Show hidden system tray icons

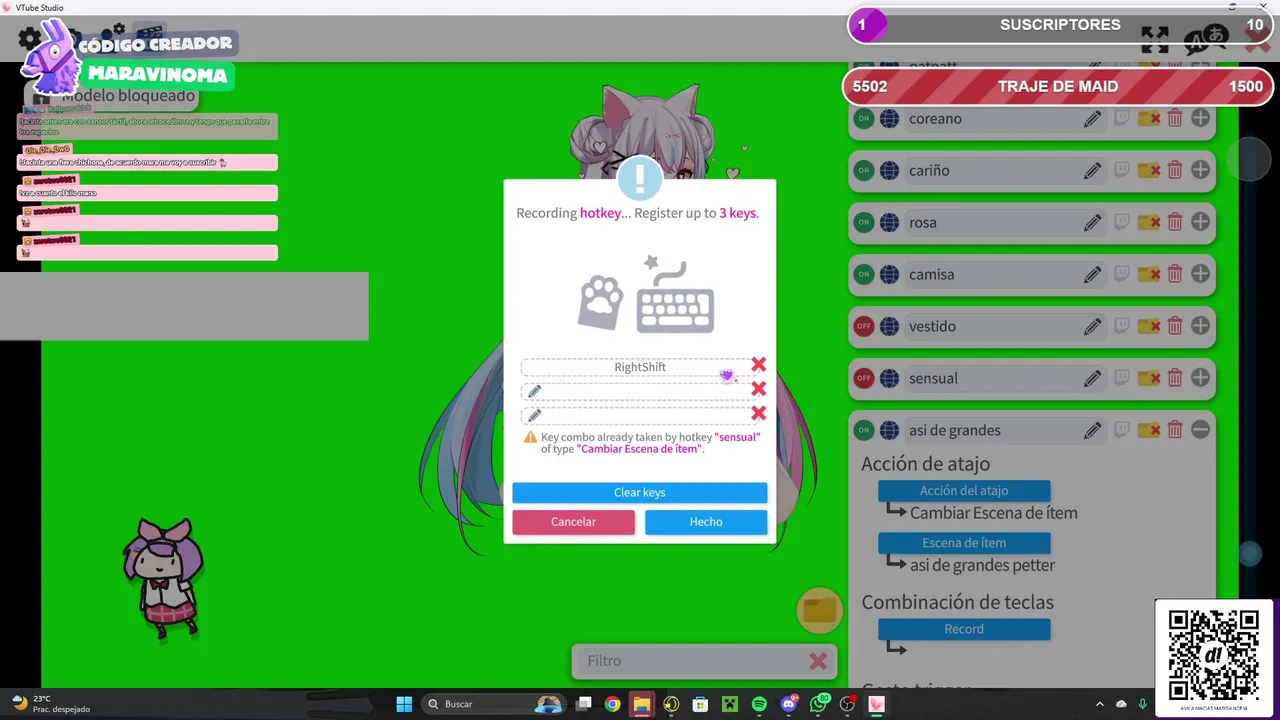pos(1100,704)
